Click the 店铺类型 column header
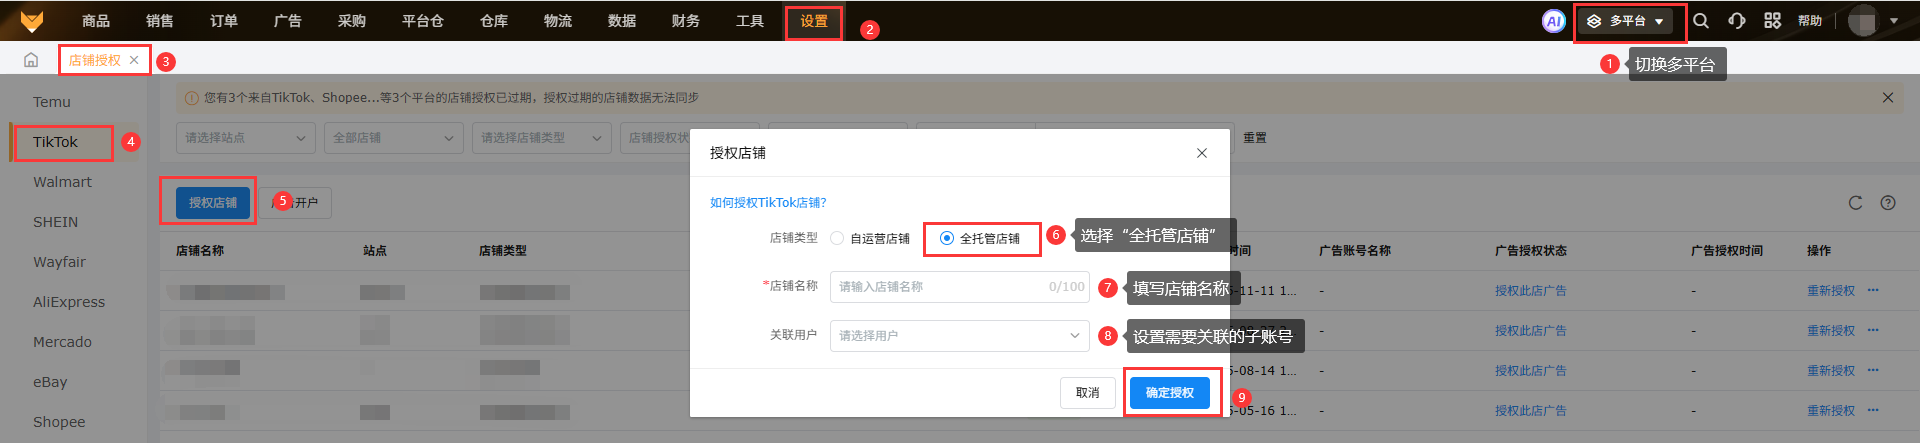 click(503, 251)
